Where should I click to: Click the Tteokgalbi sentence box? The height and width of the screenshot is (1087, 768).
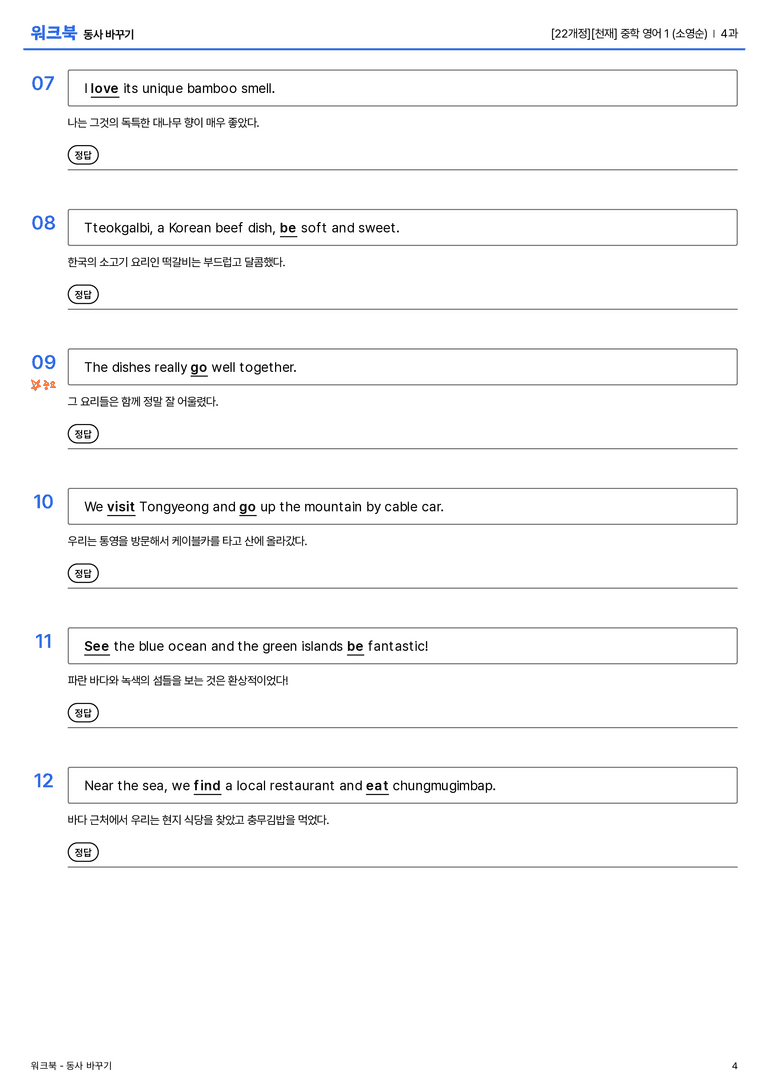[x=403, y=227]
